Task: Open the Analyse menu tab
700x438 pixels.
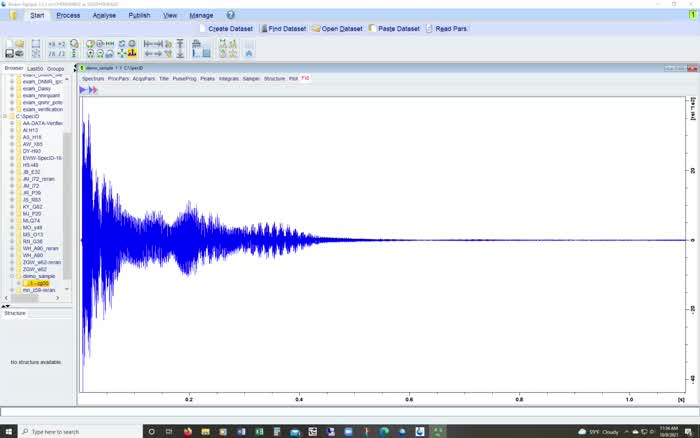Action: point(104,15)
